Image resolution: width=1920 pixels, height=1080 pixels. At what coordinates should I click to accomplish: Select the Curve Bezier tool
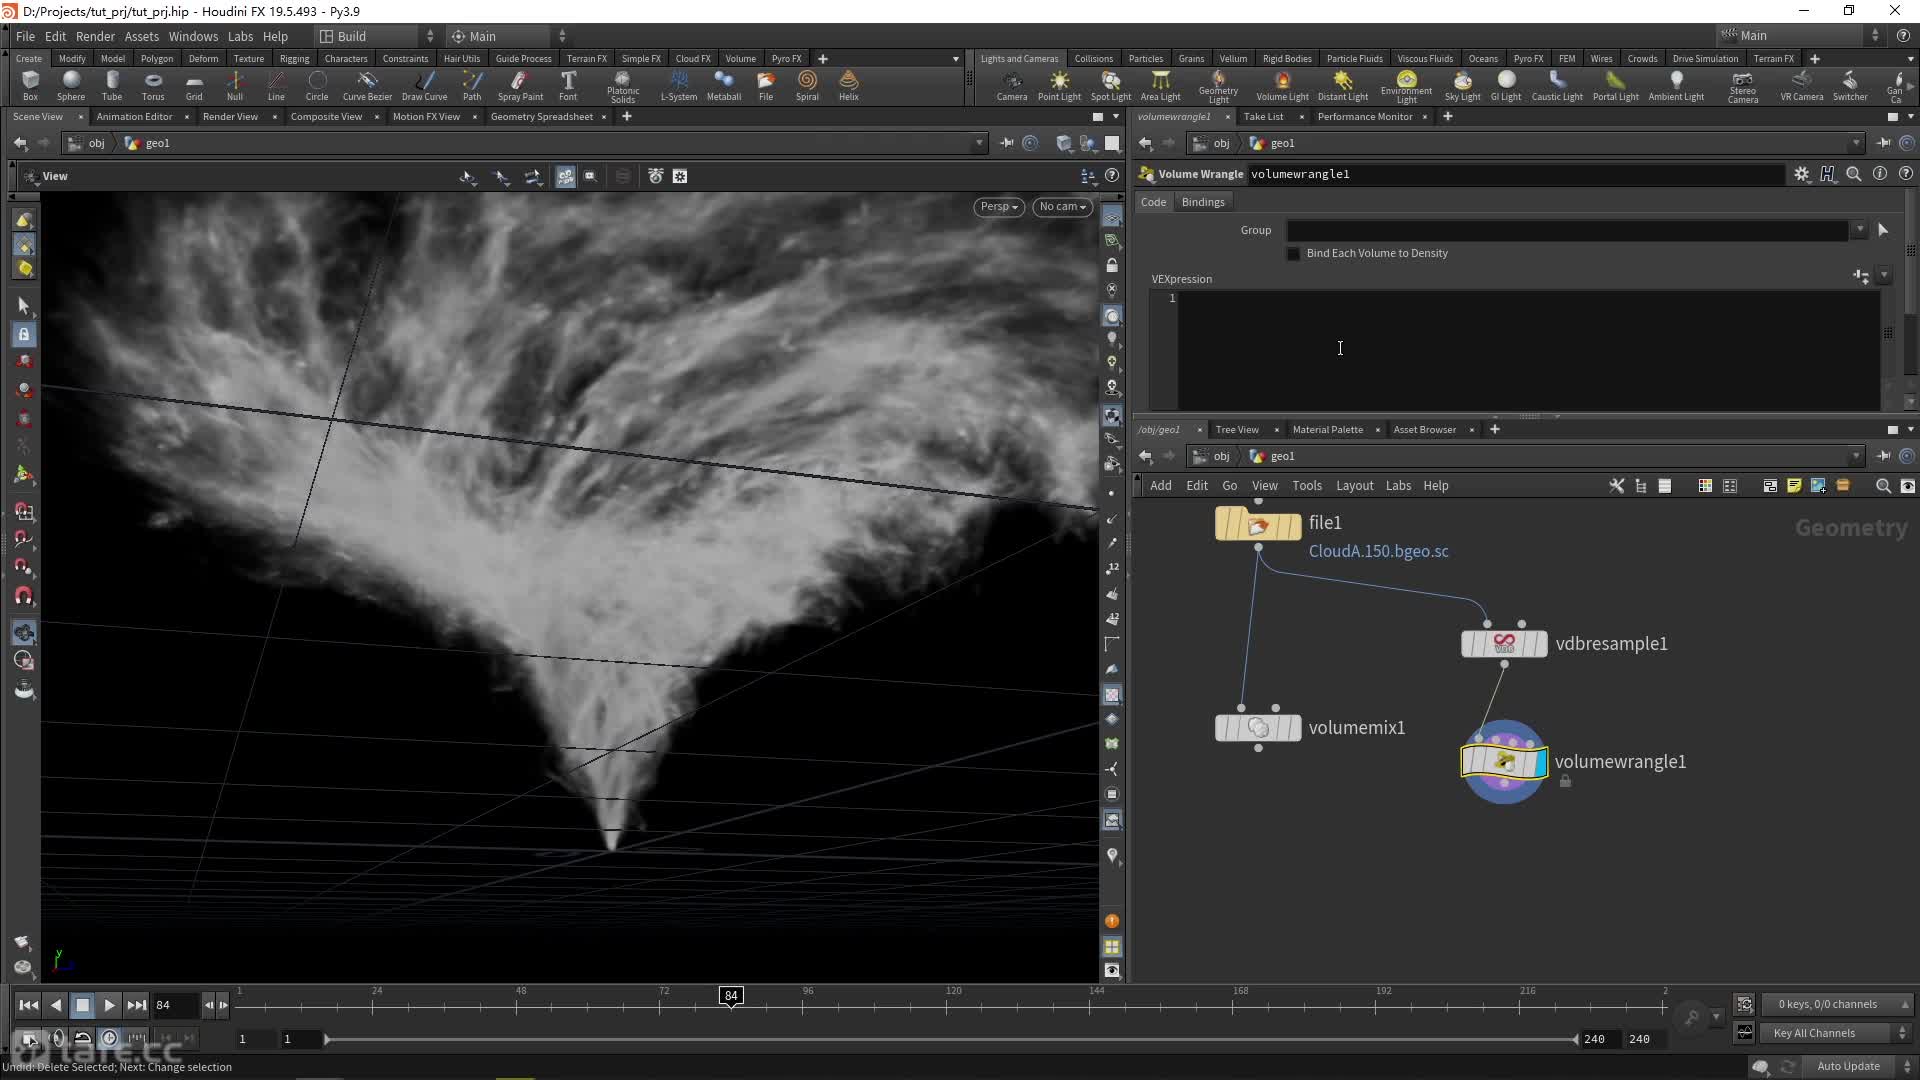pyautogui.click(x=367, y=85)
